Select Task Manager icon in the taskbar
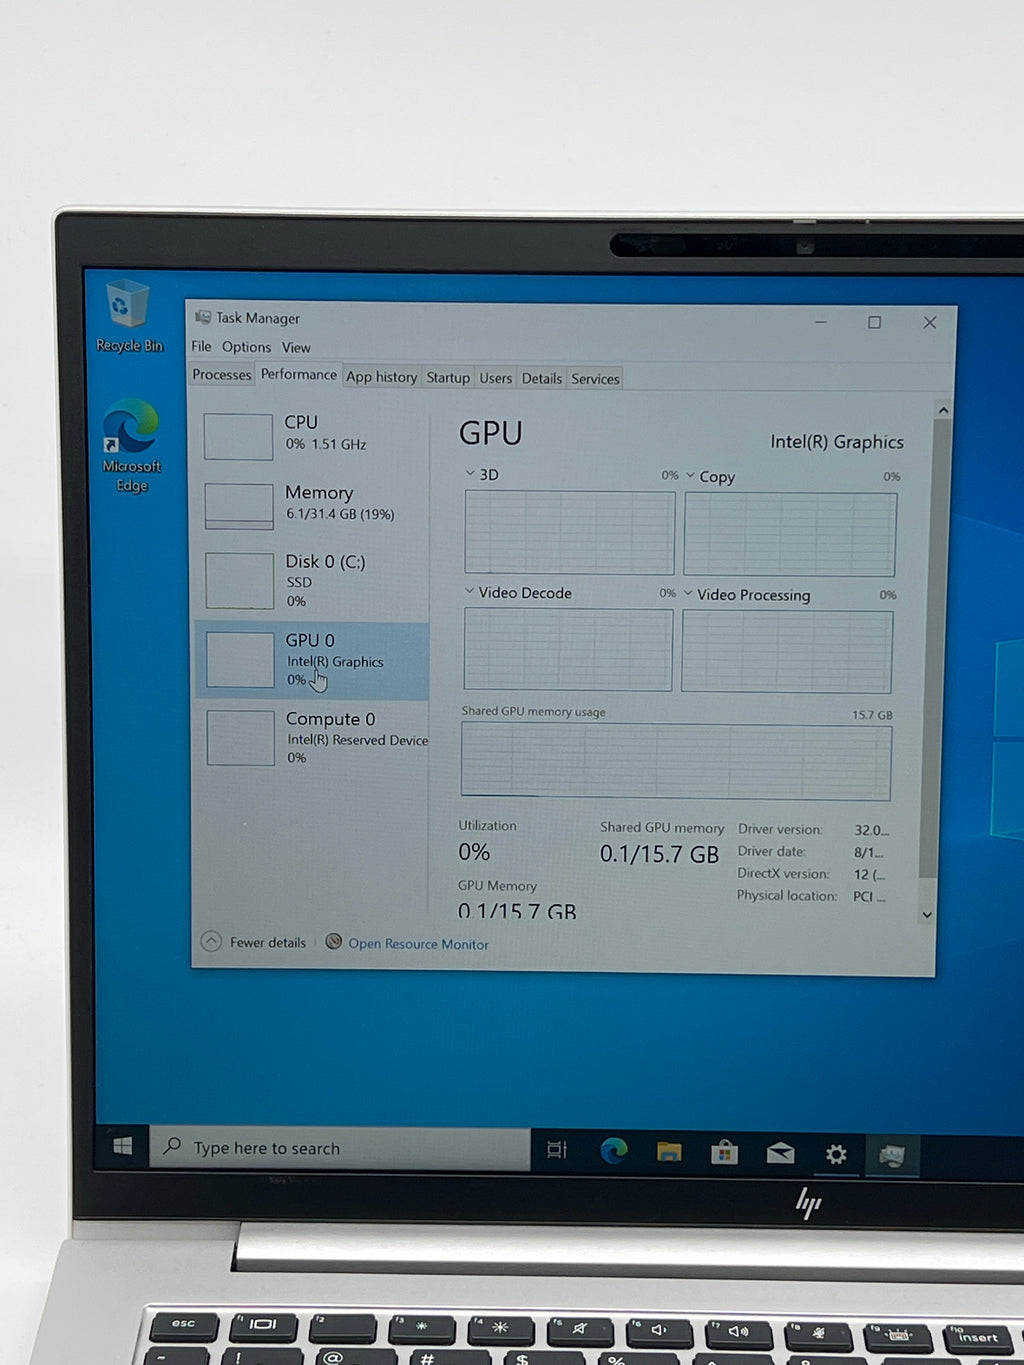Screen dimensions: 1024x1365 click(891, 1156)
